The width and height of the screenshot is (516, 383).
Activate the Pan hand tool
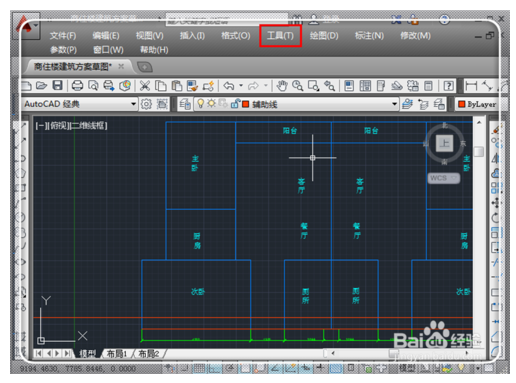(x=282, y=86)
